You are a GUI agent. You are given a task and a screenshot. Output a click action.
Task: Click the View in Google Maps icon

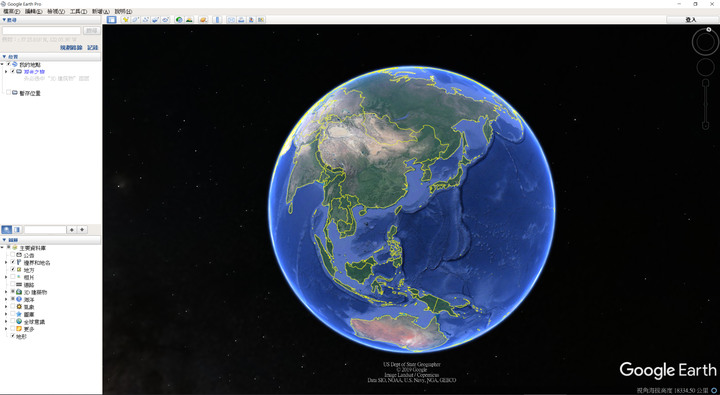tap(261, 20)
